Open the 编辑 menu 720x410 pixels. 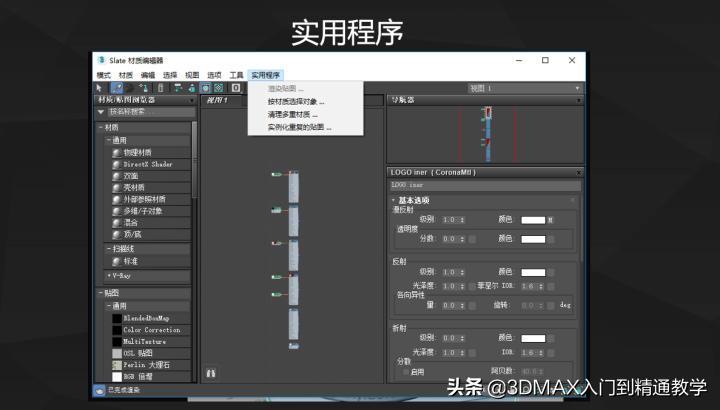point(148,75)
